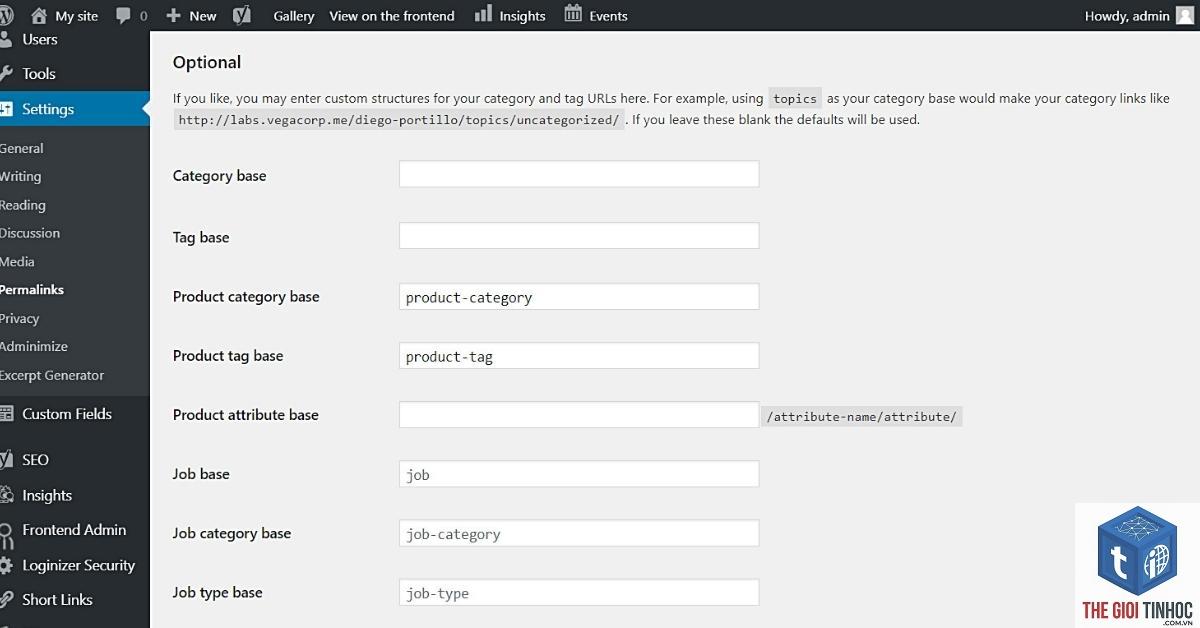This screenshot has width=1200, height=628.
Task: Click the Settings sidebar icon
Action: [x=6, y=109]
